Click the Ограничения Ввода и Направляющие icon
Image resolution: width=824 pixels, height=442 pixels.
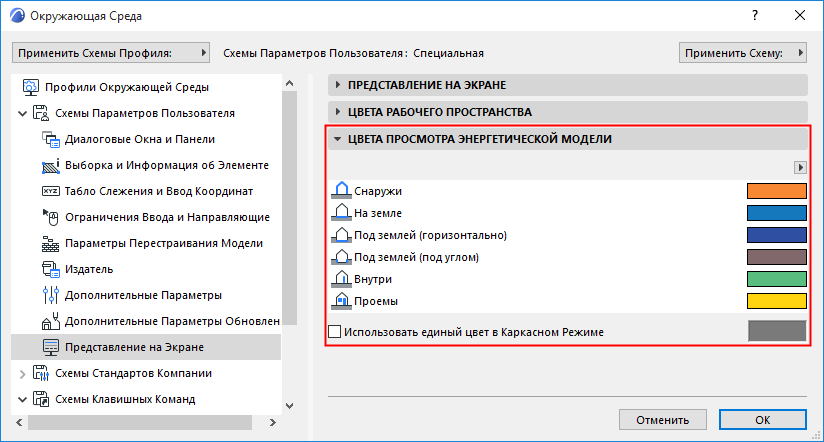pos(50,217)
